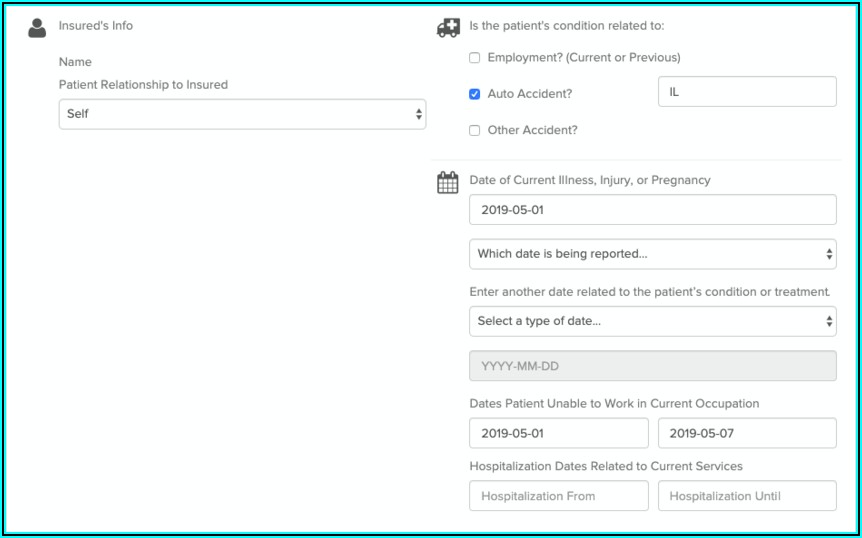Screen dimensions: 862x538
Task: Click the Insured's Info person icon
Action: (x=37, y=28)
